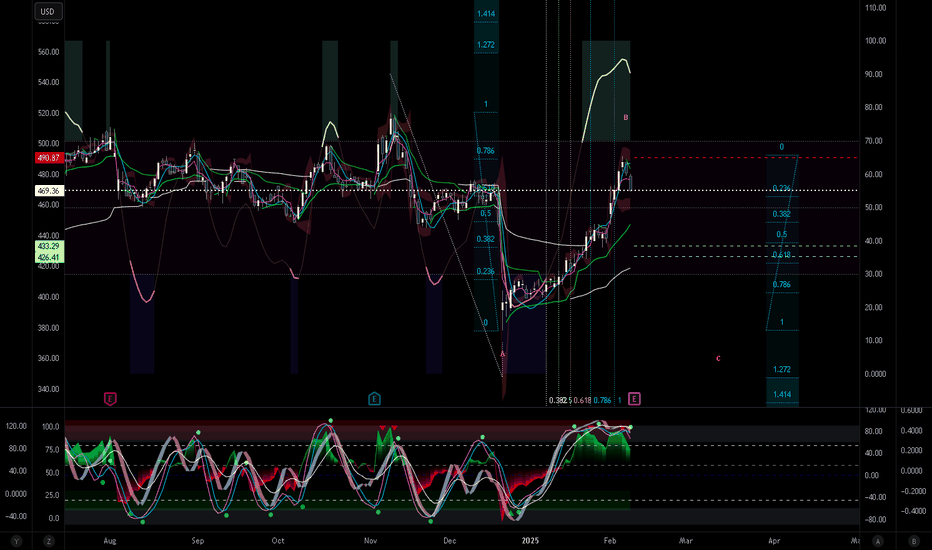The height and width of the screenshot is (550, 932).
Task: Click the Aug label on the time axis
Action: 110,540
